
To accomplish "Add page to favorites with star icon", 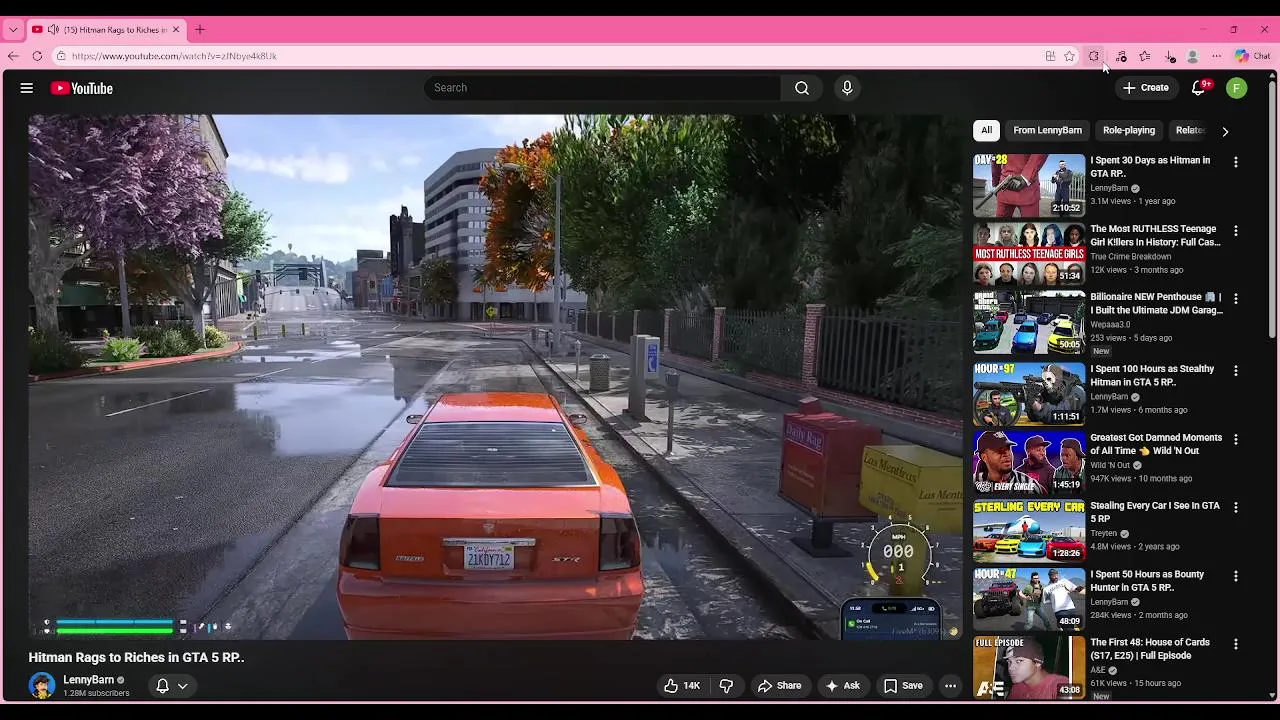I will tap(1070, 56).
